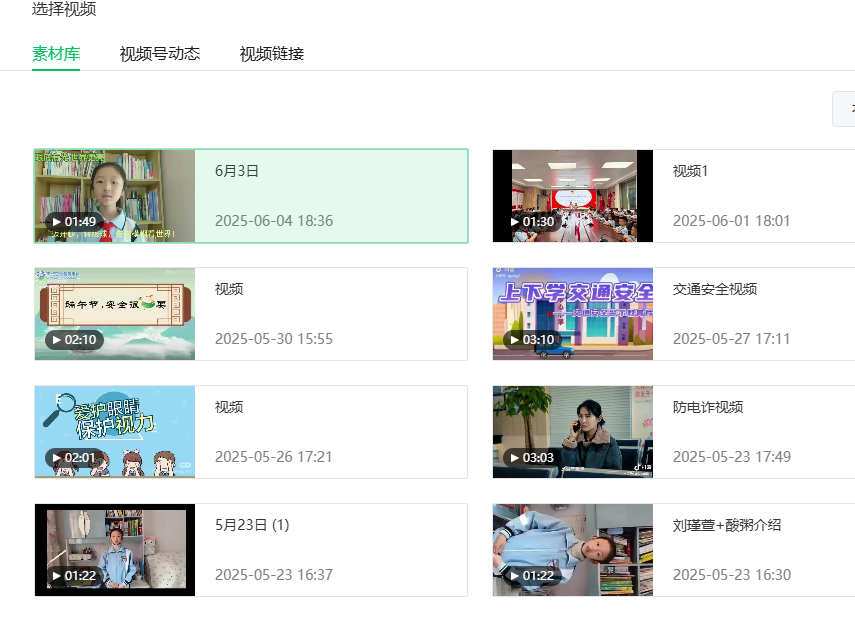Click the 01:30 play badge on 视频1
Screen dimensions: 855x640
(x=532, y=221)
